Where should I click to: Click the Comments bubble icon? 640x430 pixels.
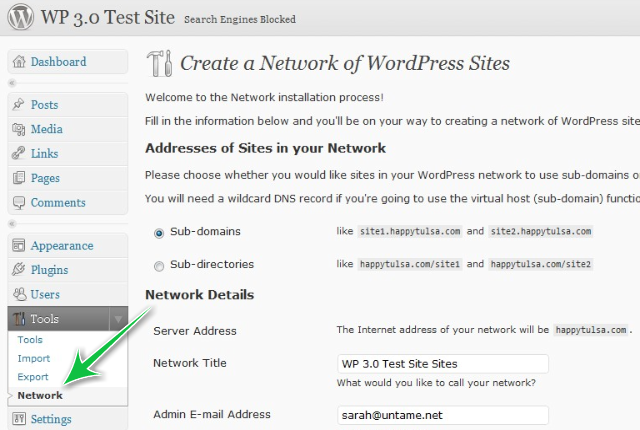click(18, 203)
